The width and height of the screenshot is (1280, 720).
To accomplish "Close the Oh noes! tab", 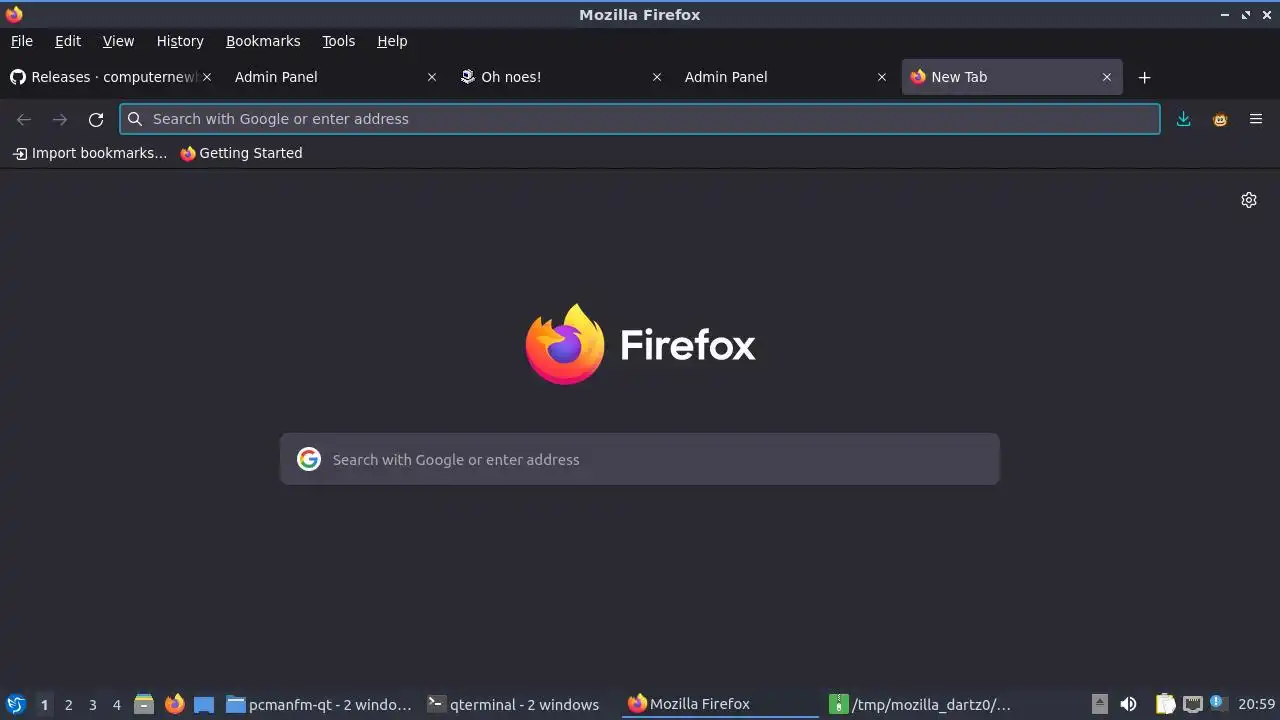I will (x=657, y=77).
